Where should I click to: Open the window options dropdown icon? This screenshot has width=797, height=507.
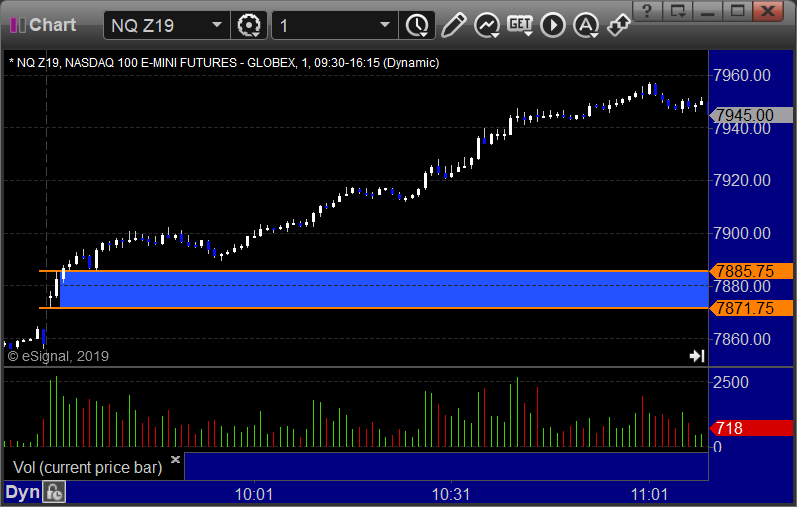pos(678,11)
